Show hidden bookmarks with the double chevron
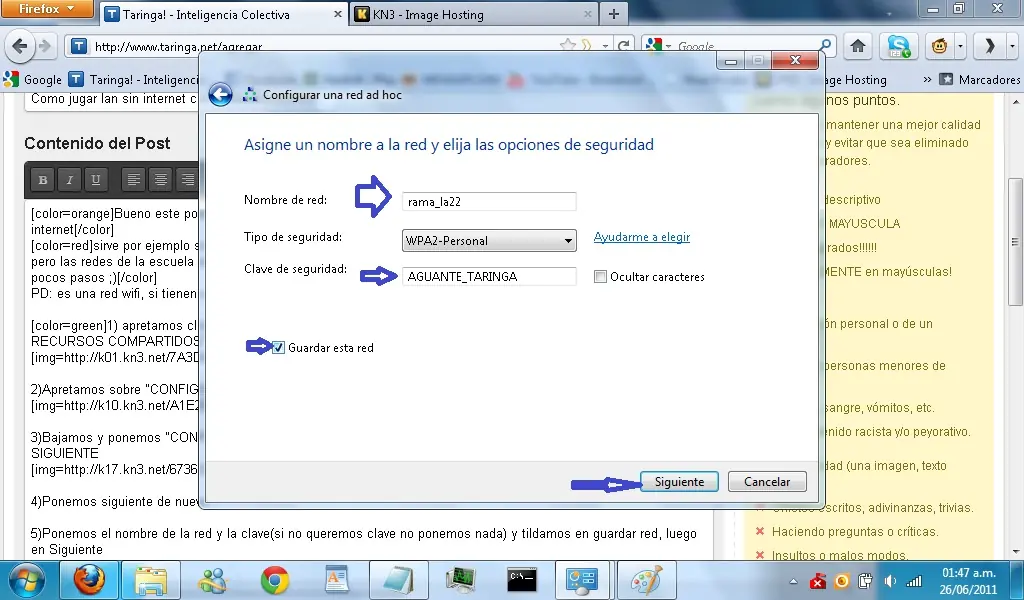This screenshot has width=1024, height=600. pos(927,80)
